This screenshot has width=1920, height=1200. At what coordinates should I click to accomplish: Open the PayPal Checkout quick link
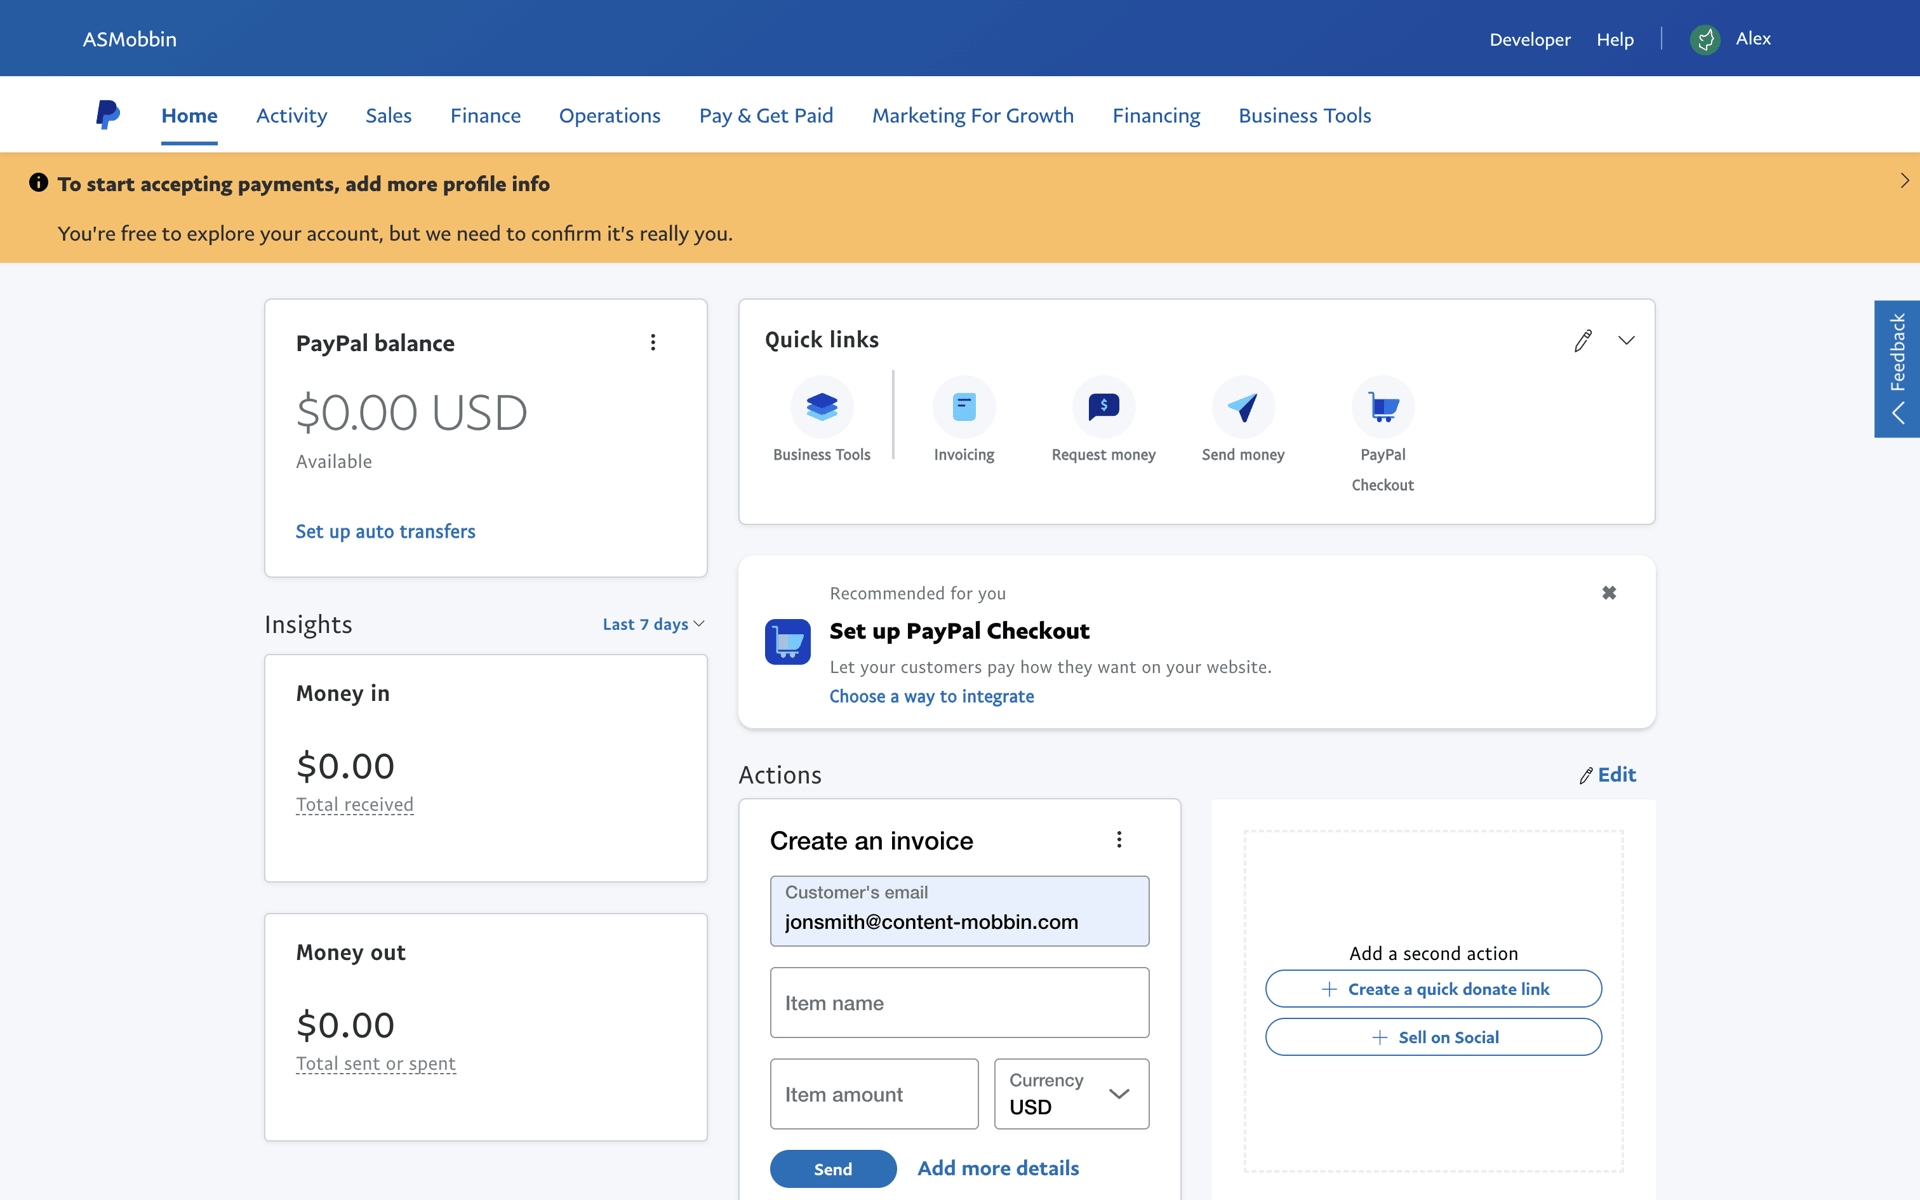point(1383,435)
